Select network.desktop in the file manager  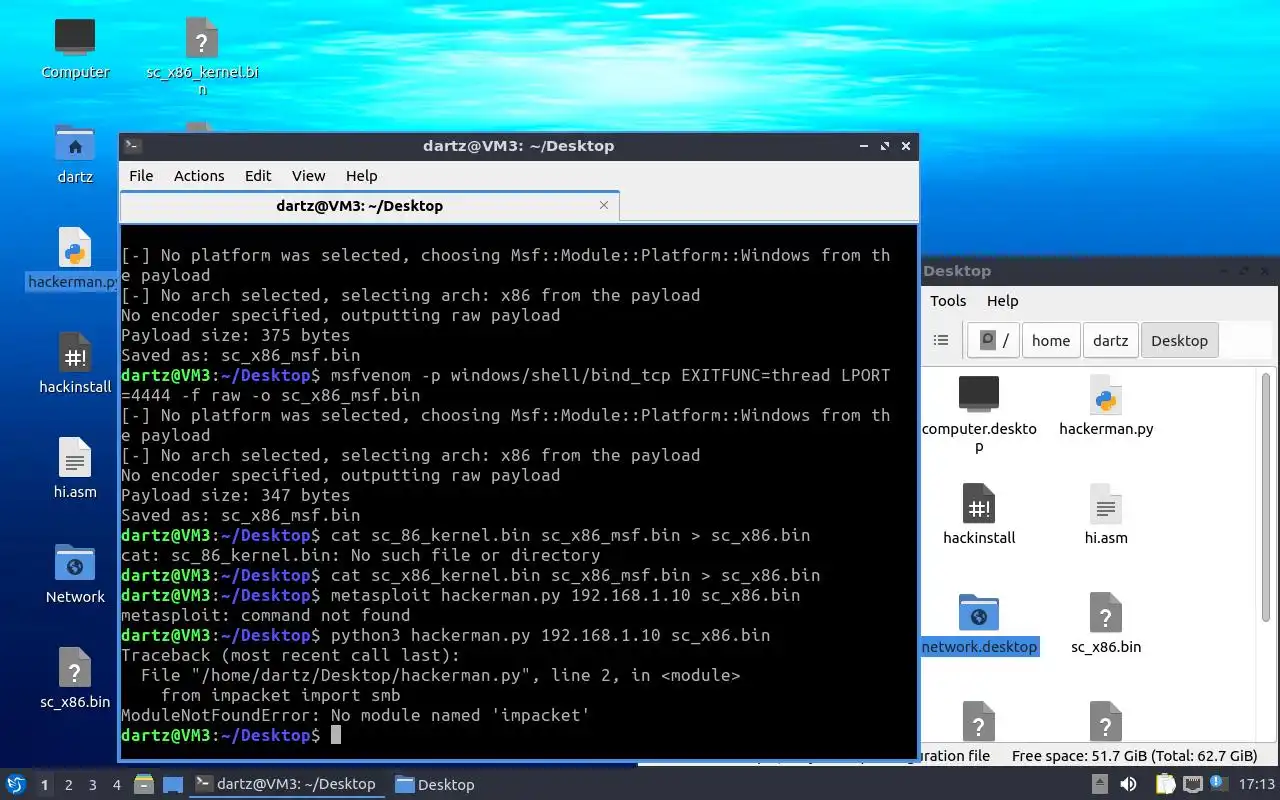[x=979, y=624]
